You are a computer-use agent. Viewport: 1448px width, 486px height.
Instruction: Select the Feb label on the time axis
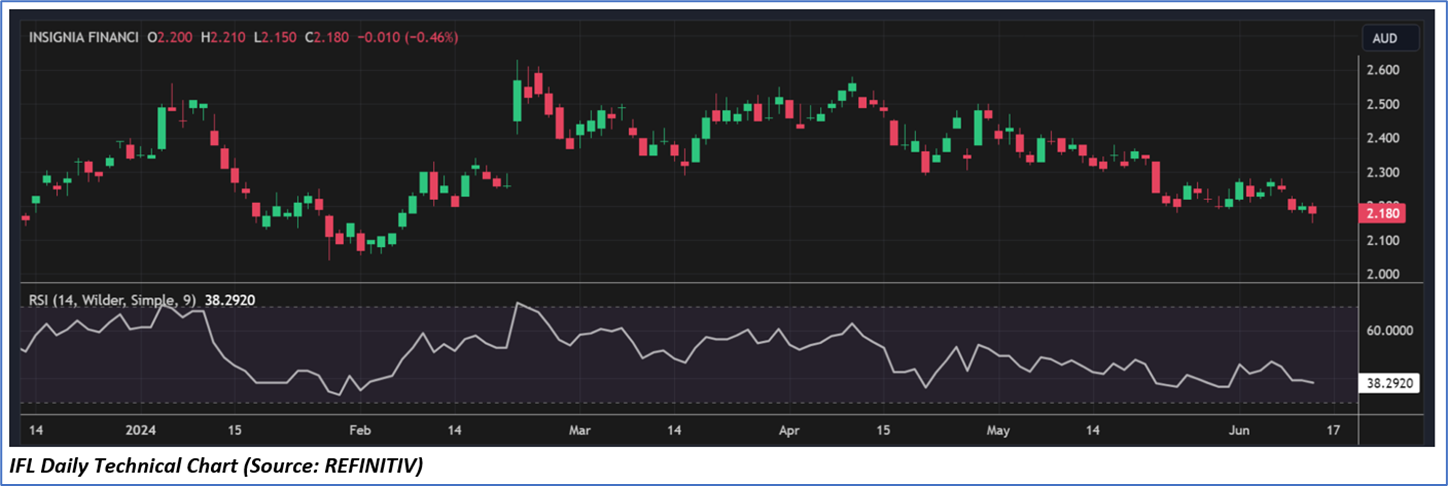(x=360, y=430)
